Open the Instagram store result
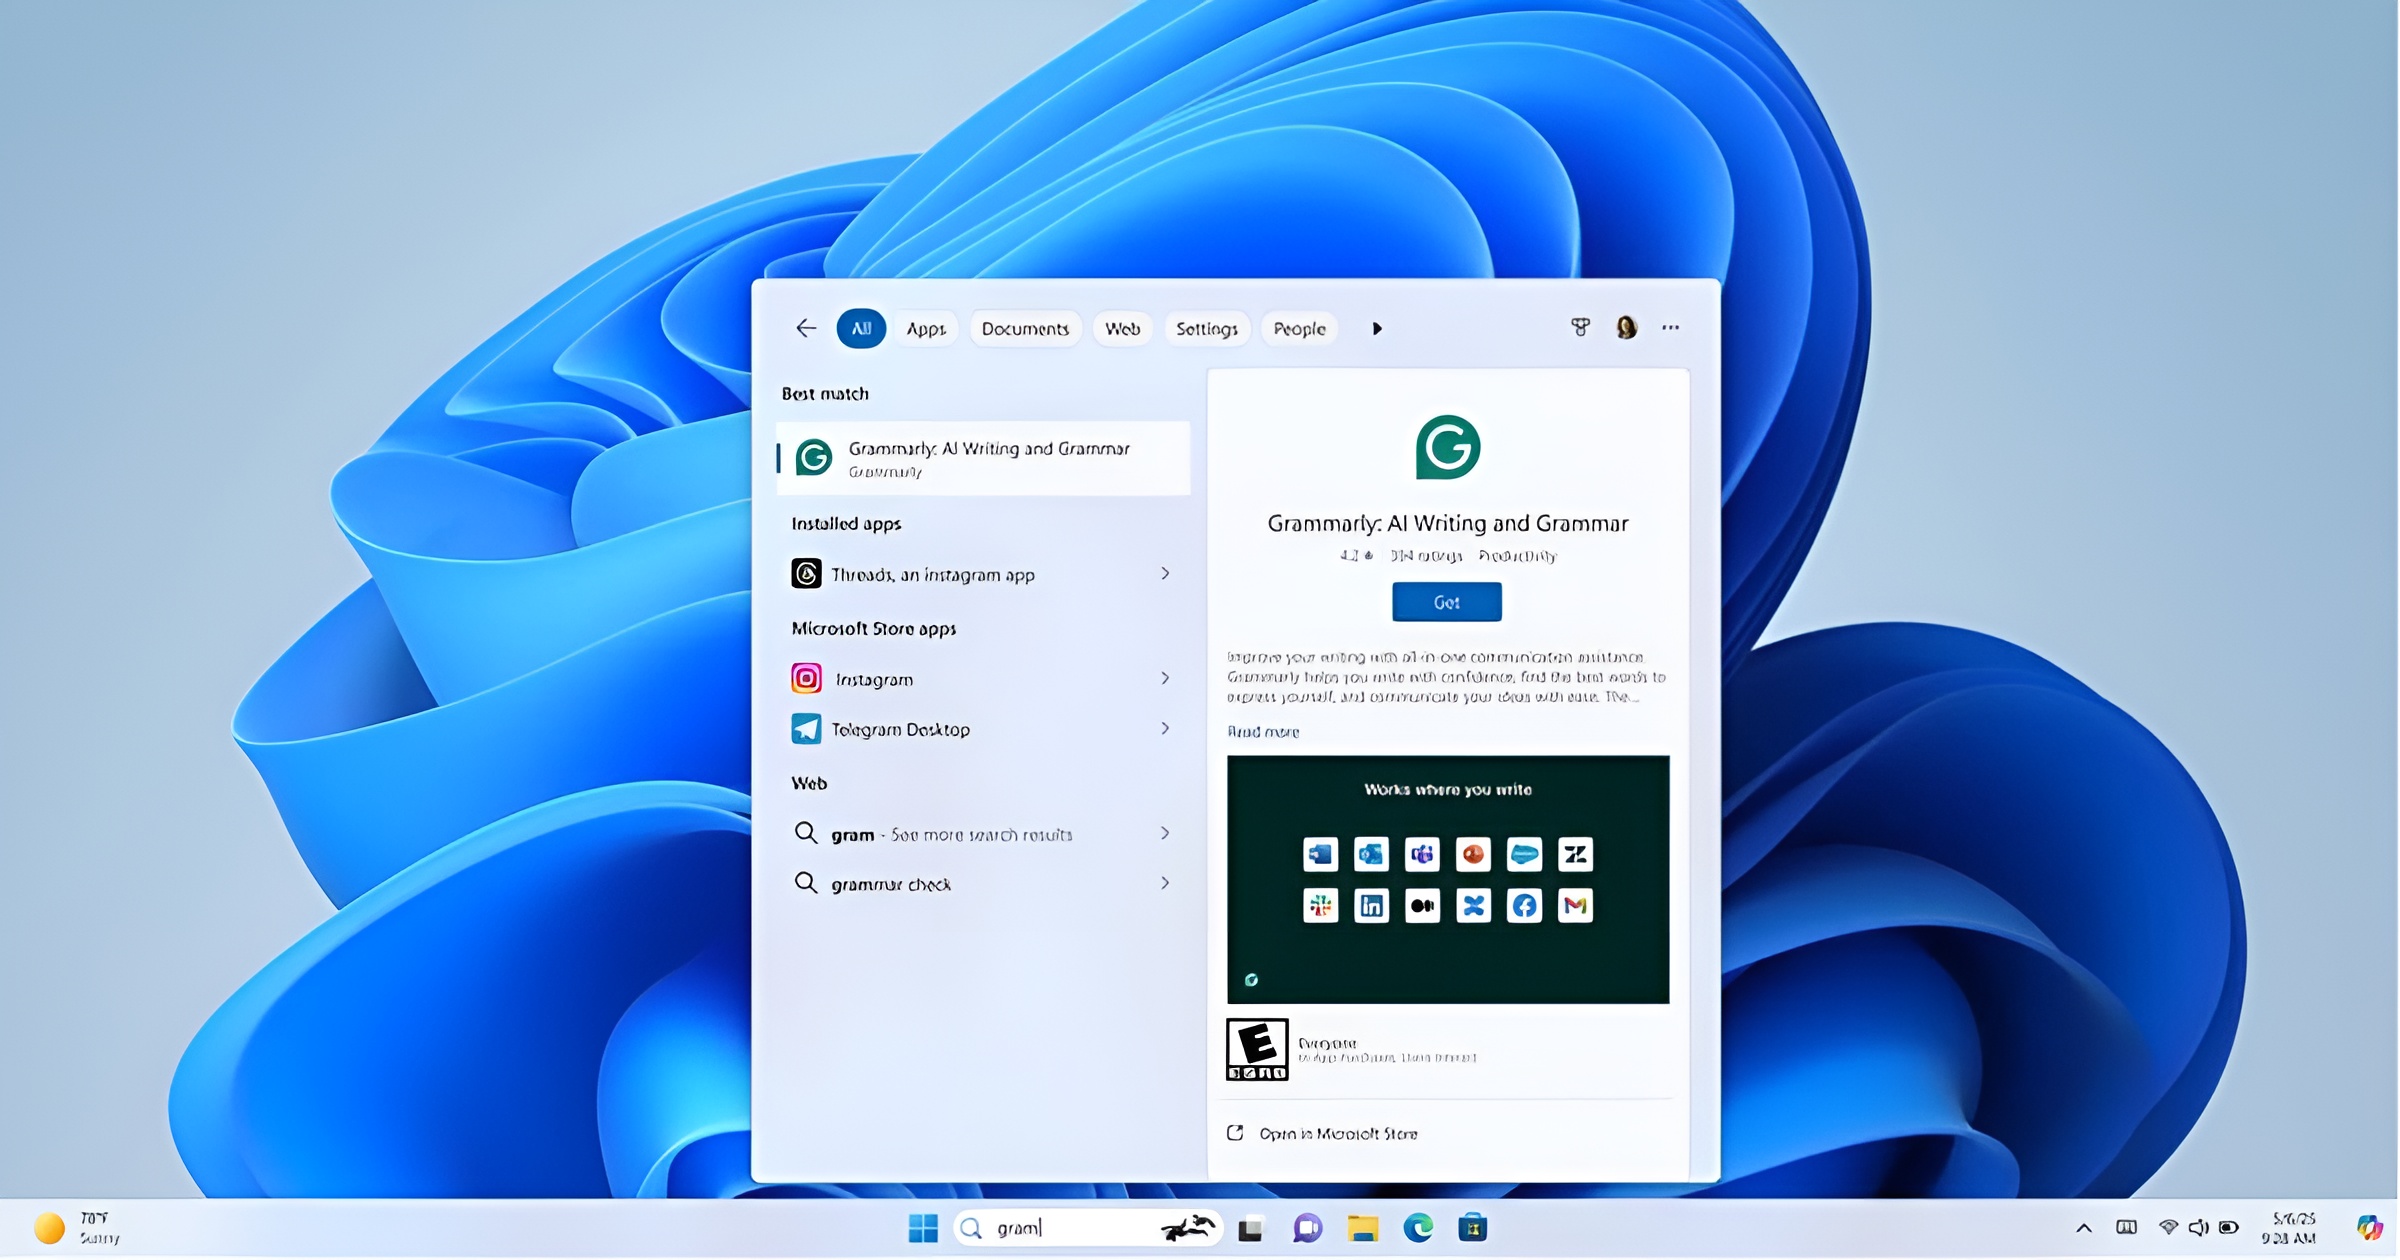The width and height of the screenshot is (2400, 1260). (983, 679)
